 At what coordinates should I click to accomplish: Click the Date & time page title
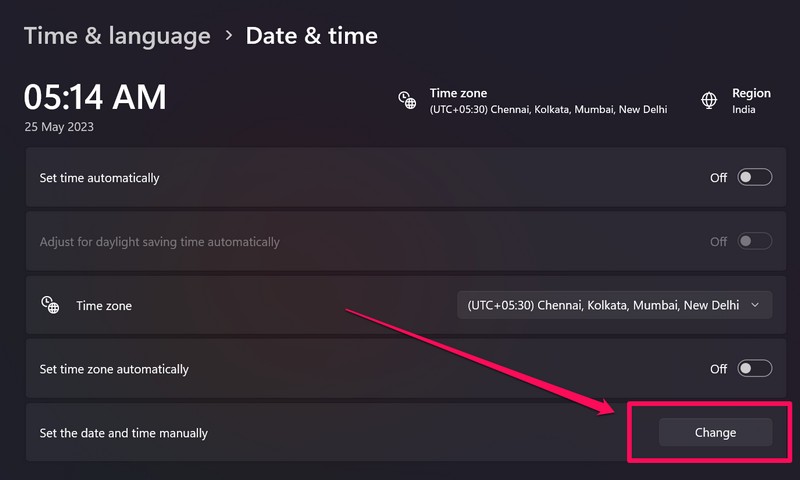312,37
